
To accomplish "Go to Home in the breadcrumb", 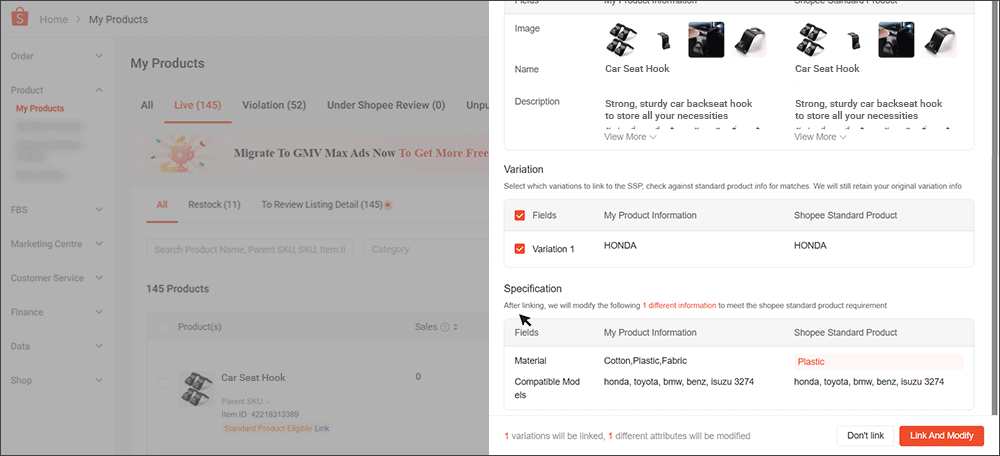I will [54, 20].
